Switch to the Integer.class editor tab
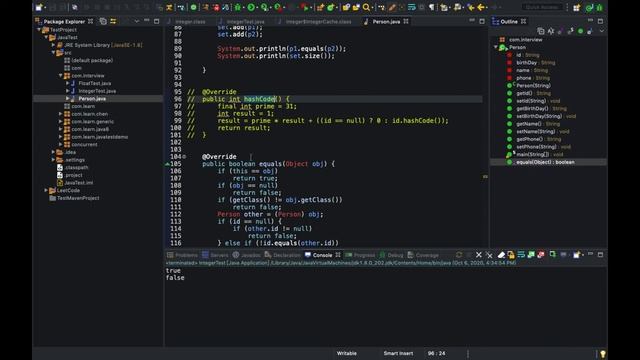 pyautogui.click(x=190, y=22)
